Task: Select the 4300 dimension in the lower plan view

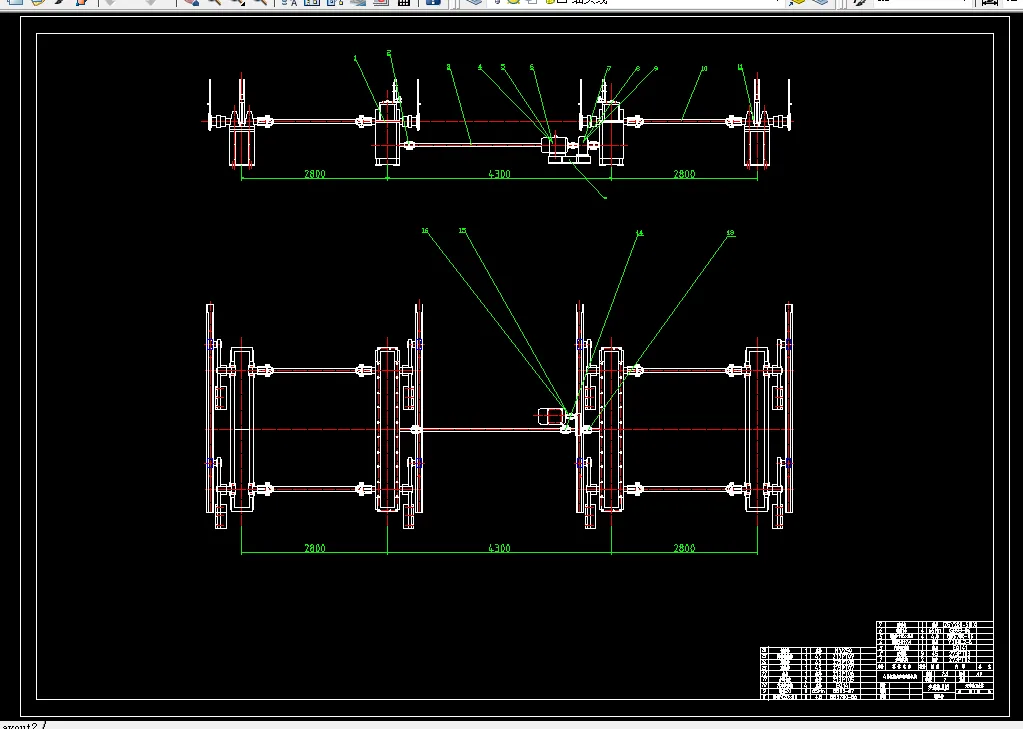Action: coord(499,548)
